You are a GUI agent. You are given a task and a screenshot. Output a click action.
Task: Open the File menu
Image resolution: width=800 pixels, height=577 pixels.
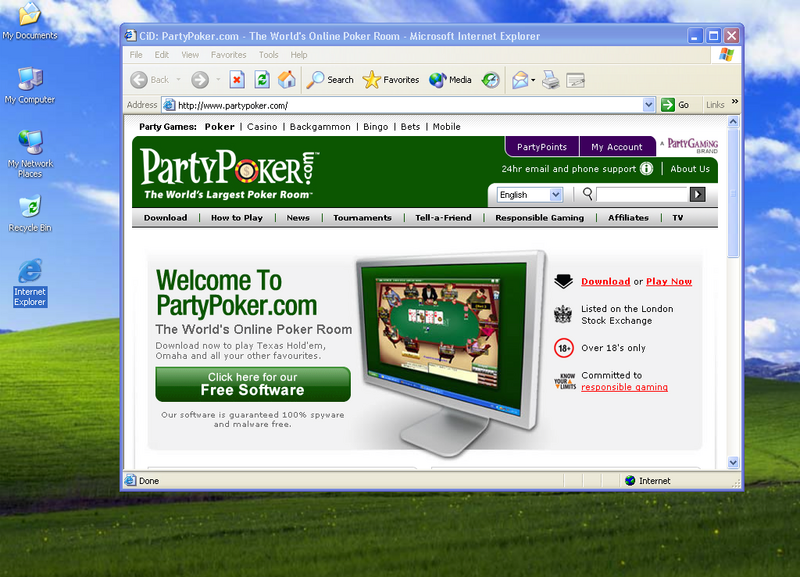click(x=136, y=55)
